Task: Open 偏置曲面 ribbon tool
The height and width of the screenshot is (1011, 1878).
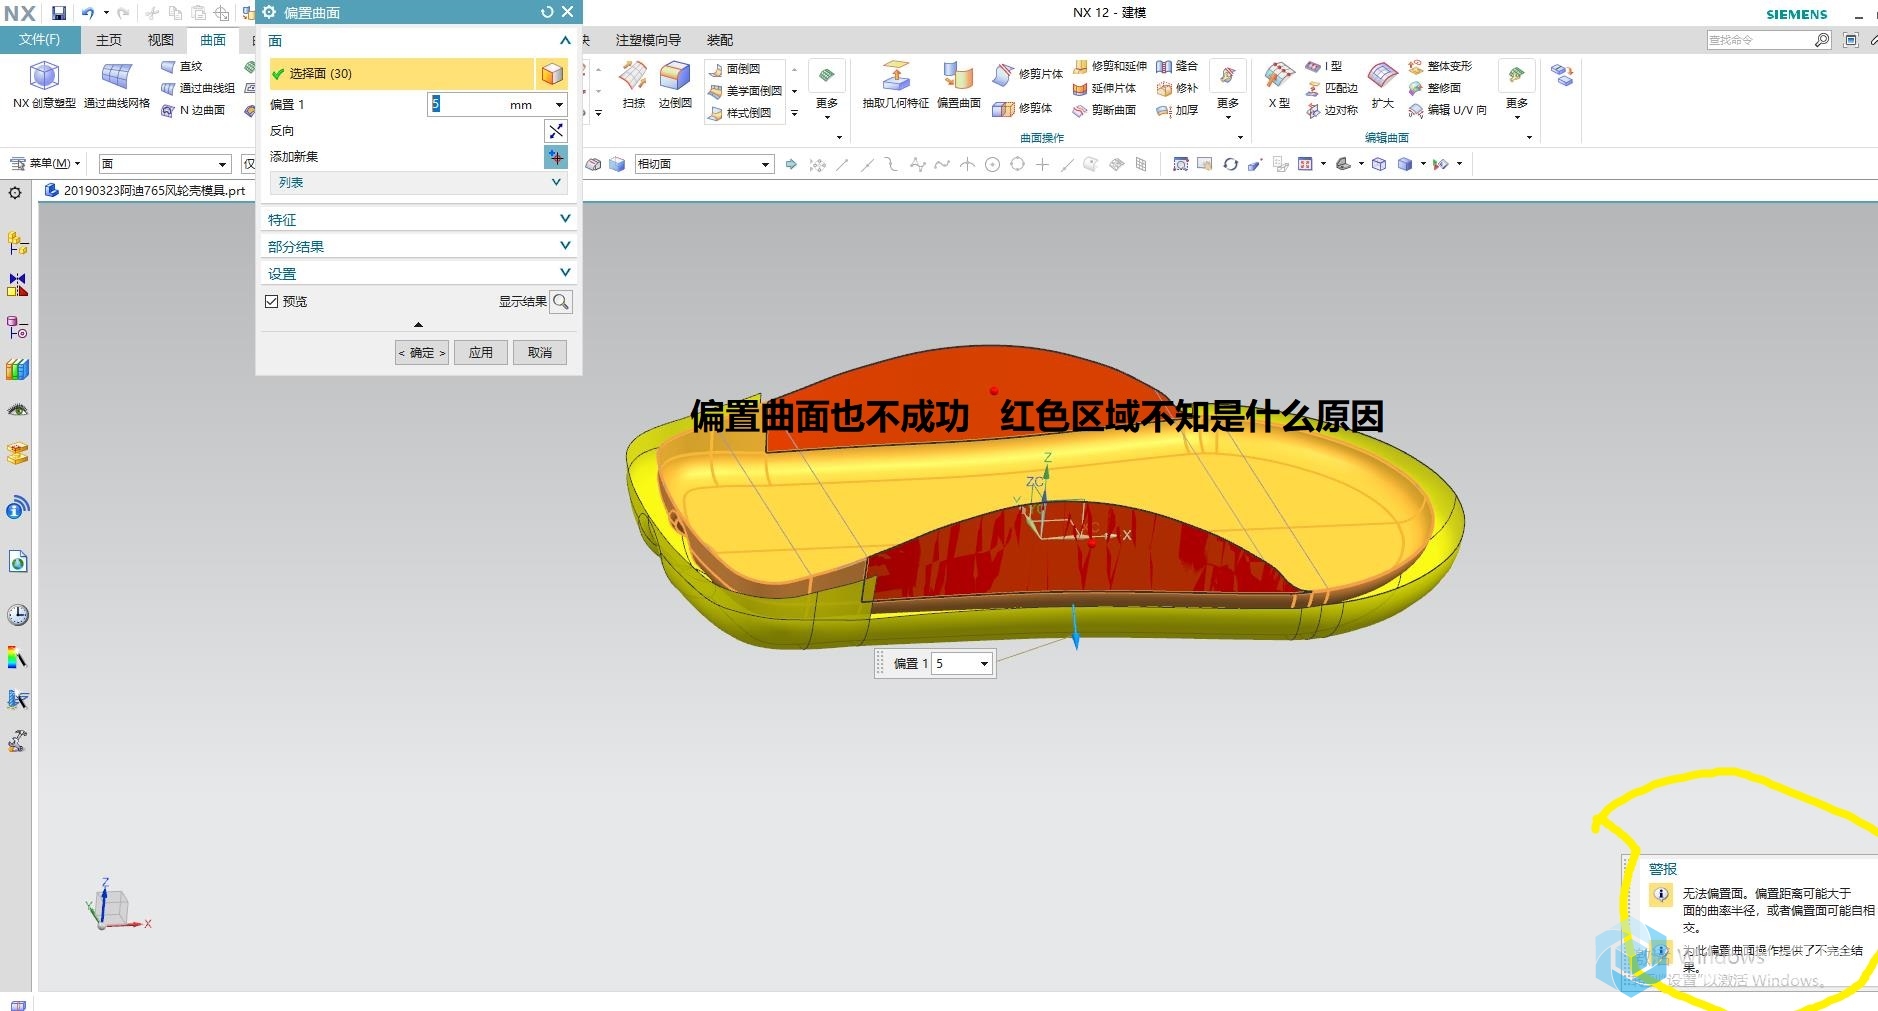Action: (x=958, y=85)
